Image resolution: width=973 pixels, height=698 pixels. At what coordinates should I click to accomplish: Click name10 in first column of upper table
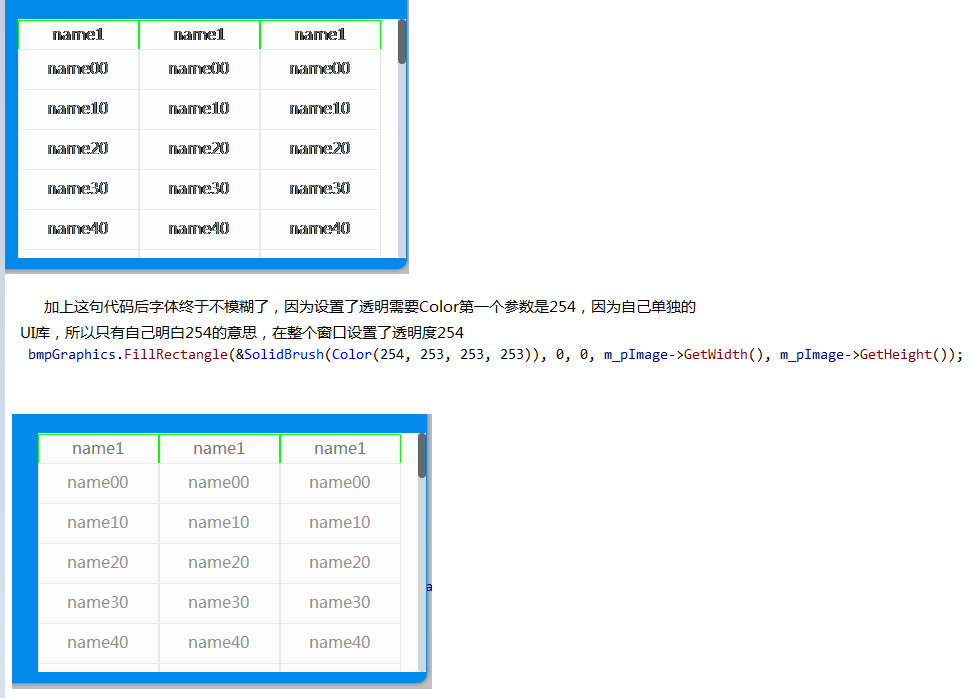click(78, 109)
